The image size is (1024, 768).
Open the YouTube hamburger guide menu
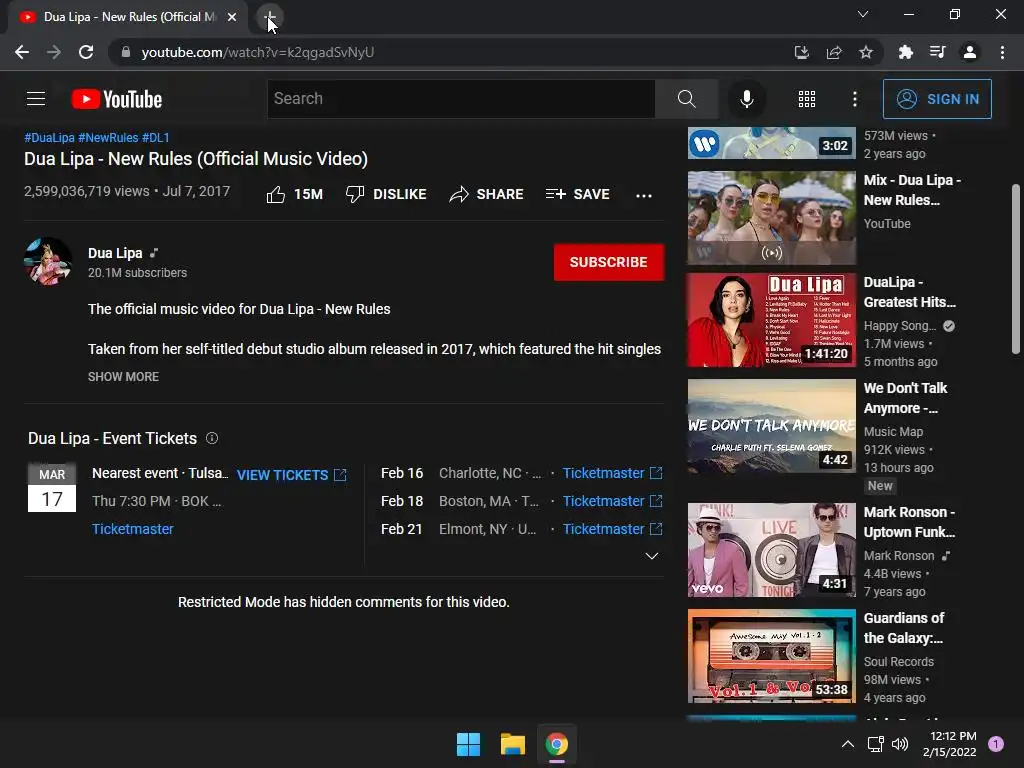pos(36,99)
